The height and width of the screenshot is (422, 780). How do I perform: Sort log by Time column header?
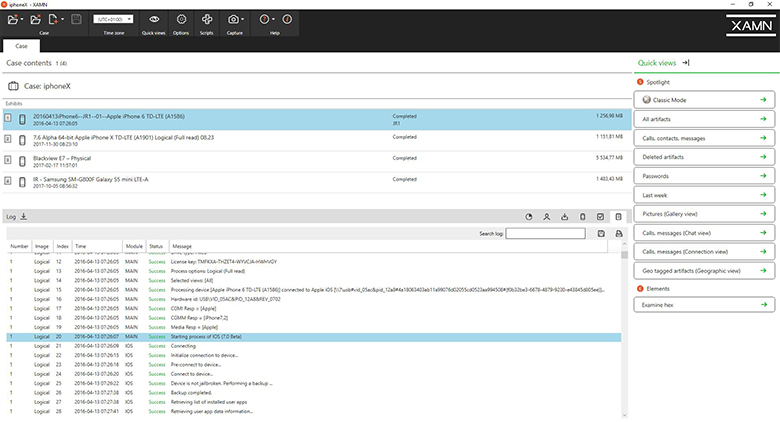pos(98,246)
